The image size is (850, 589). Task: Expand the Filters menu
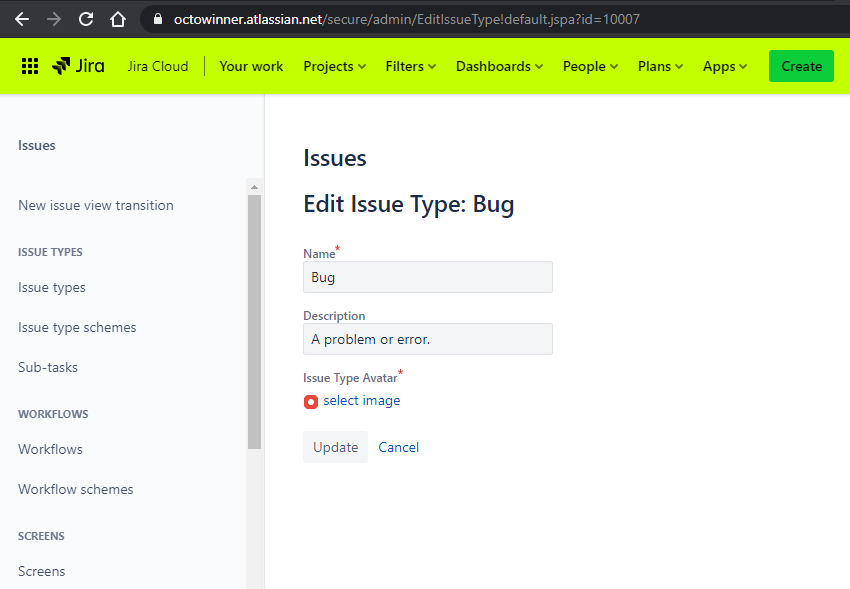(410, 66)
